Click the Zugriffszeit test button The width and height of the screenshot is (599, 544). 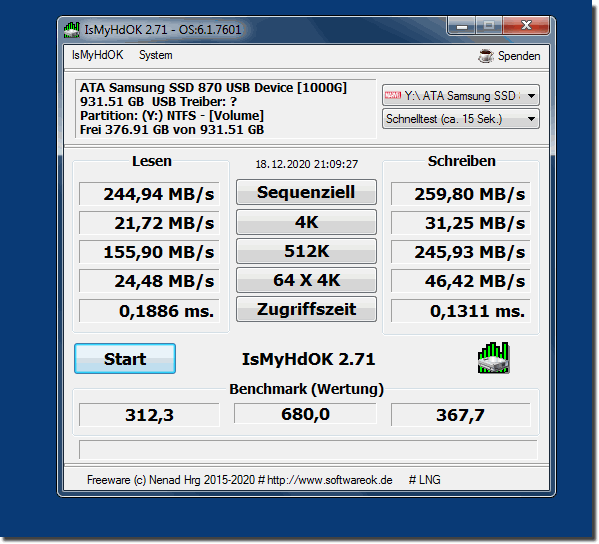(x=306, y=309)
